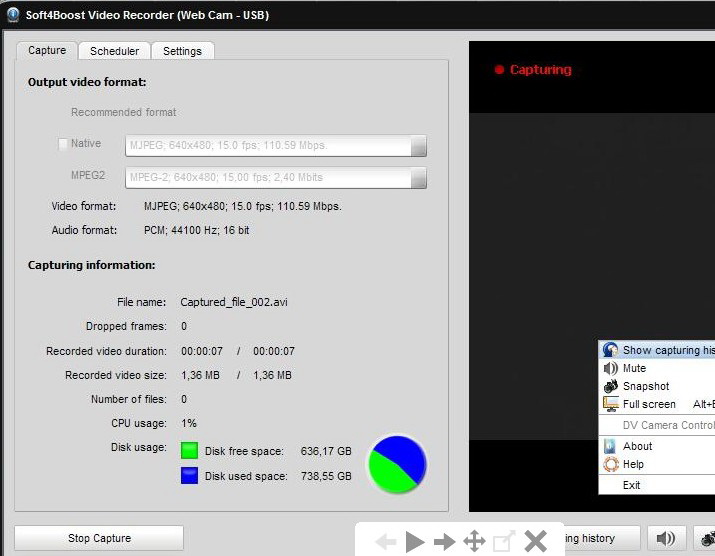Click the Capturing information heading
715x556 pixels.
click(92, 265)
